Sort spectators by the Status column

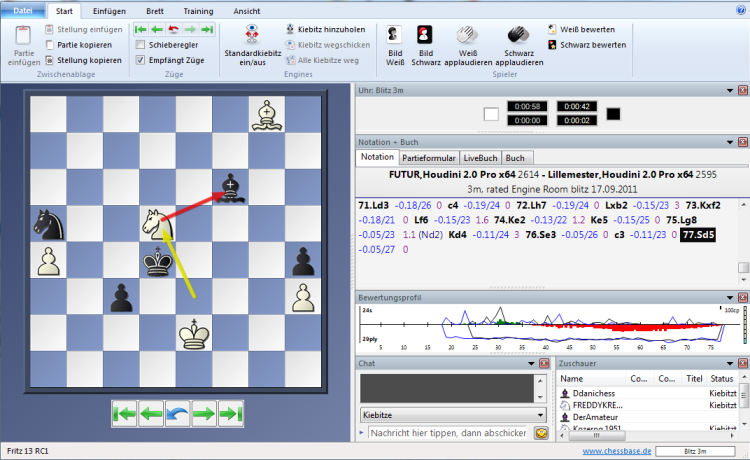click(x=722, y=379)
